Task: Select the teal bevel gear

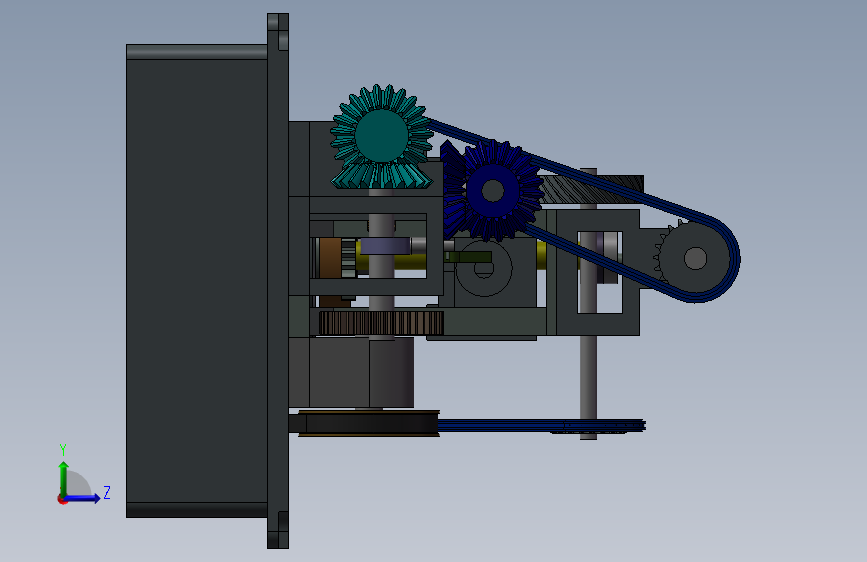Action: tap(381, 137)
